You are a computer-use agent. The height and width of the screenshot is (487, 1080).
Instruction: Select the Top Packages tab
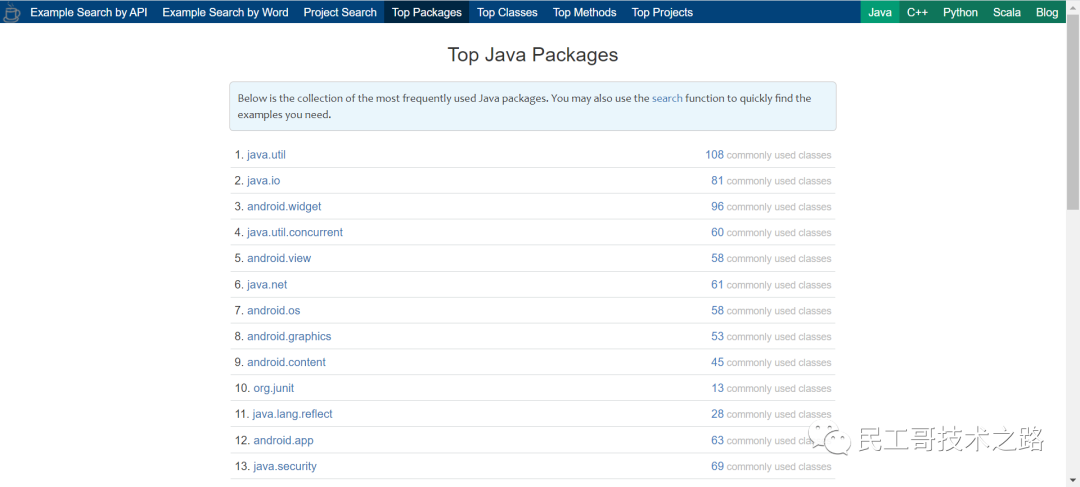[x=427, y=12]
